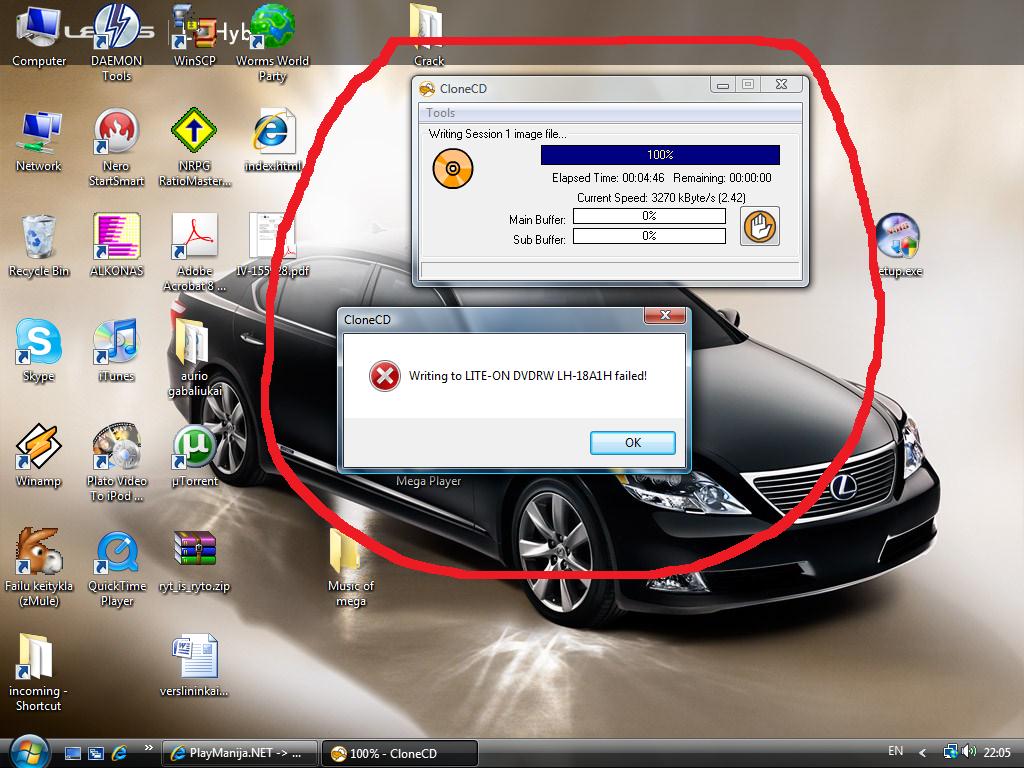Viewport: 1024px width, 768px height.
Task: Open the Computer desktop icon
Action: [x=39, y=36]
